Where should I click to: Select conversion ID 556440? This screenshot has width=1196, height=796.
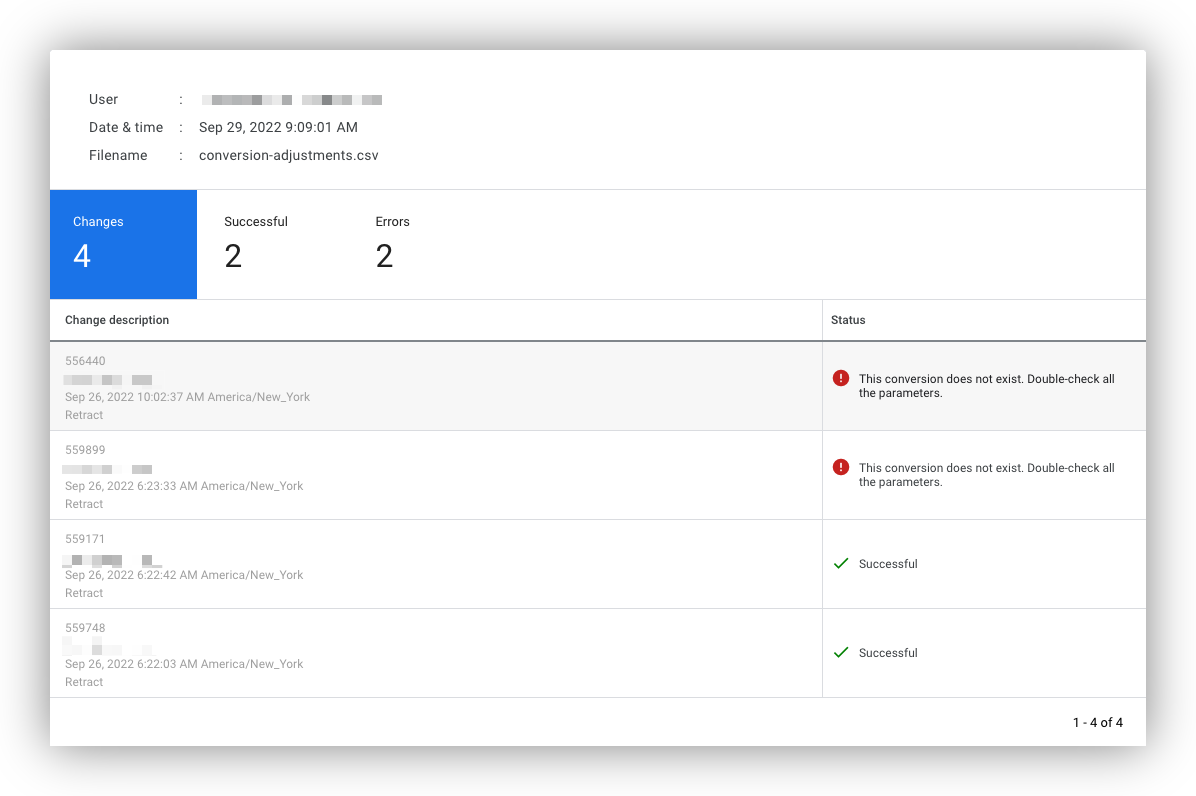point(85,361)
